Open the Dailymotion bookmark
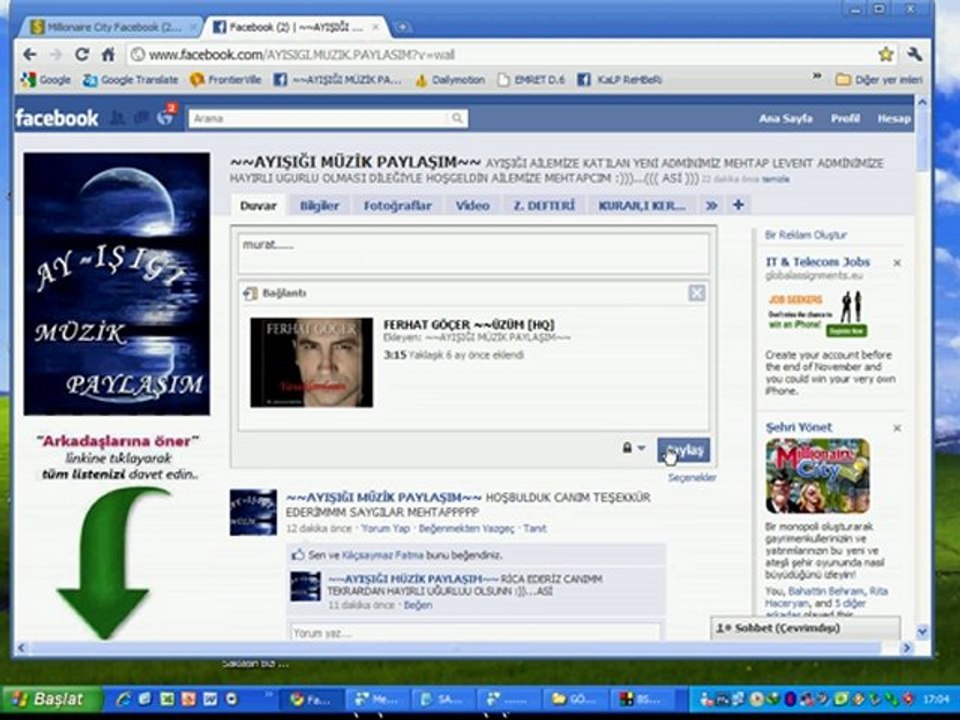The image size is (960, 720). 450,80
